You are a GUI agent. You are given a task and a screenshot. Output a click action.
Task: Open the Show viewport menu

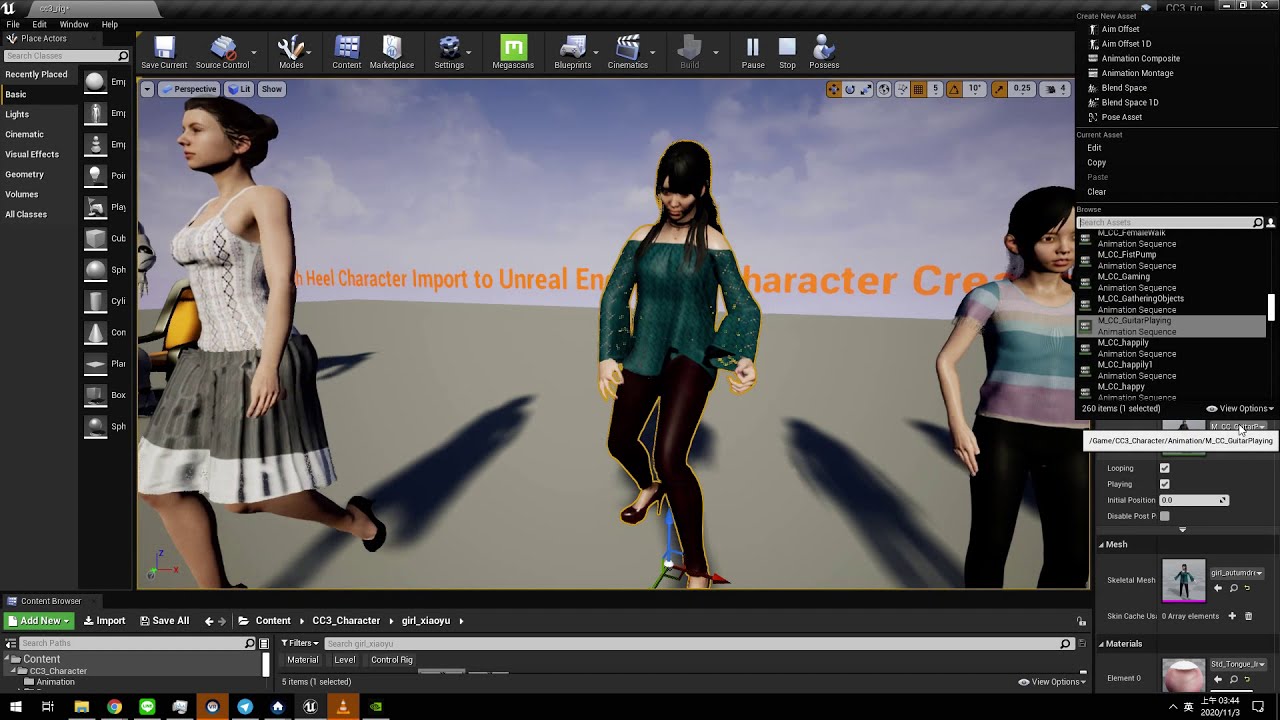pos(272,89)
